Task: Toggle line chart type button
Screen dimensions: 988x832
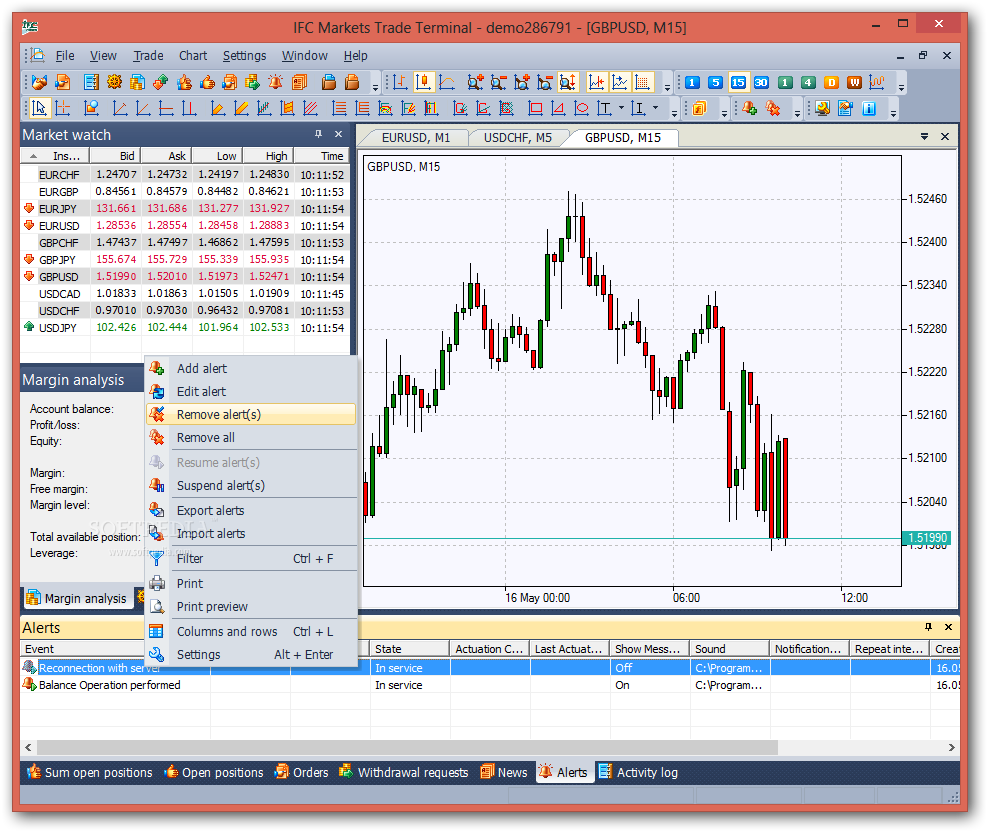Action: pyautogui.click(x=447, y=83)
